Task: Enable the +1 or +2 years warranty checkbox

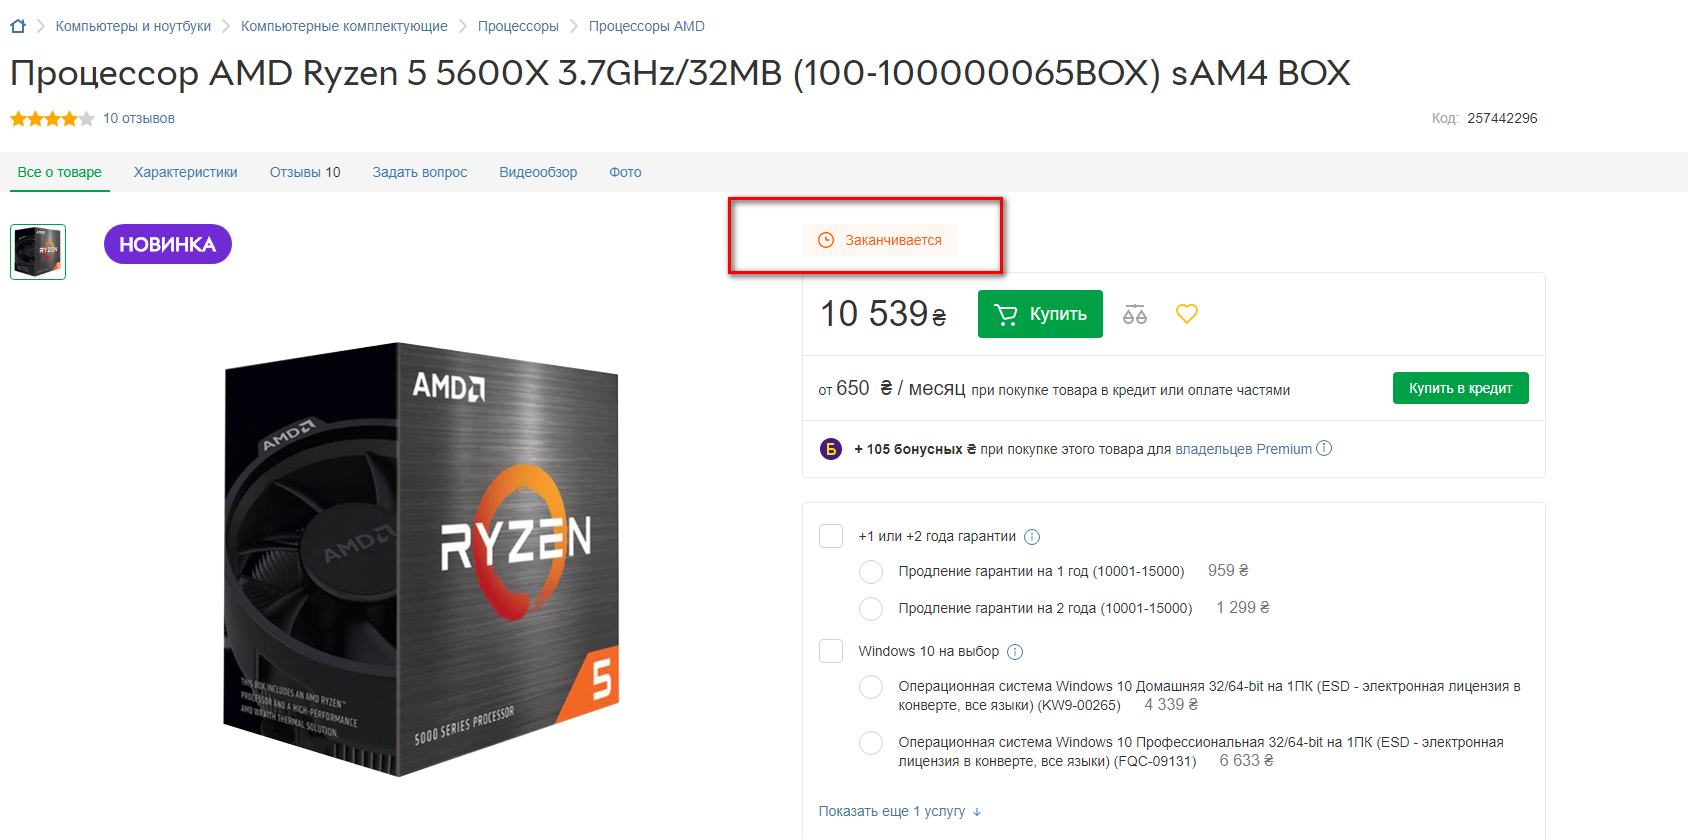Action: tap(831, 536)
